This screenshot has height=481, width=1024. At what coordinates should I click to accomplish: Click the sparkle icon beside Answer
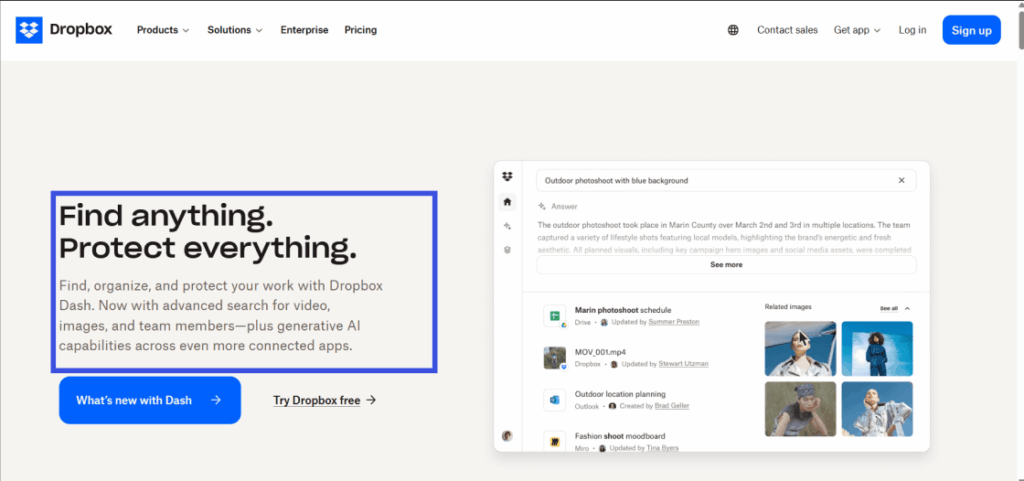542,206
